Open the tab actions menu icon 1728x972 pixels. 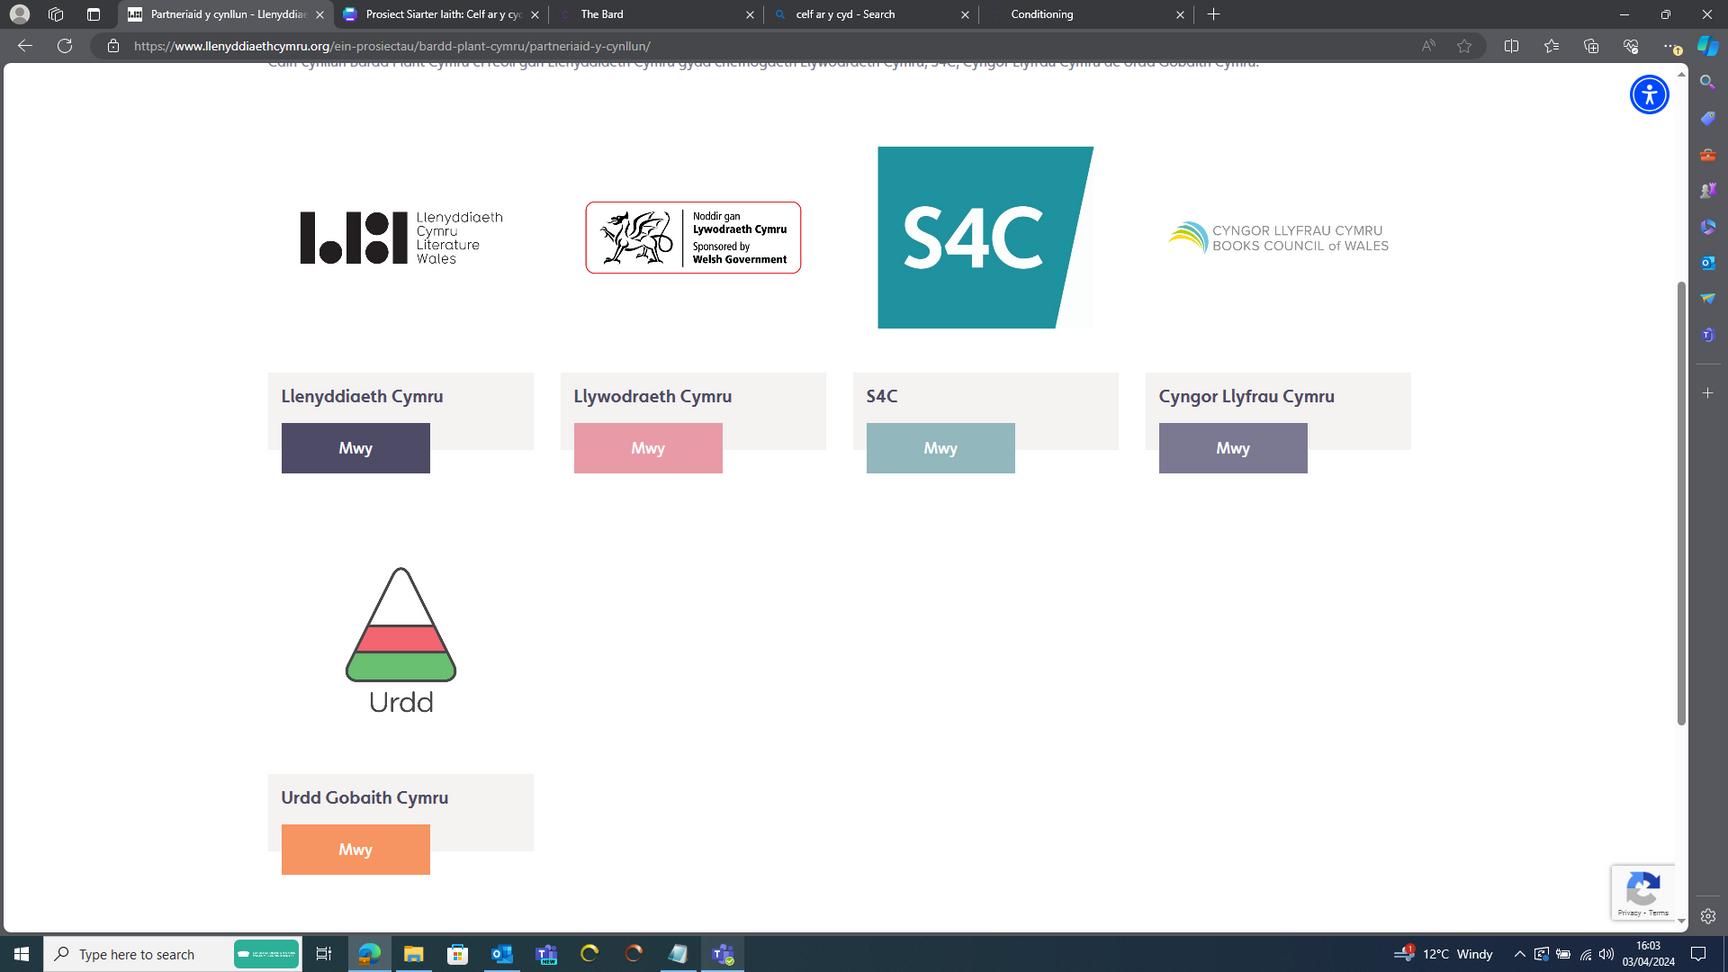click(x=93, y=14)
